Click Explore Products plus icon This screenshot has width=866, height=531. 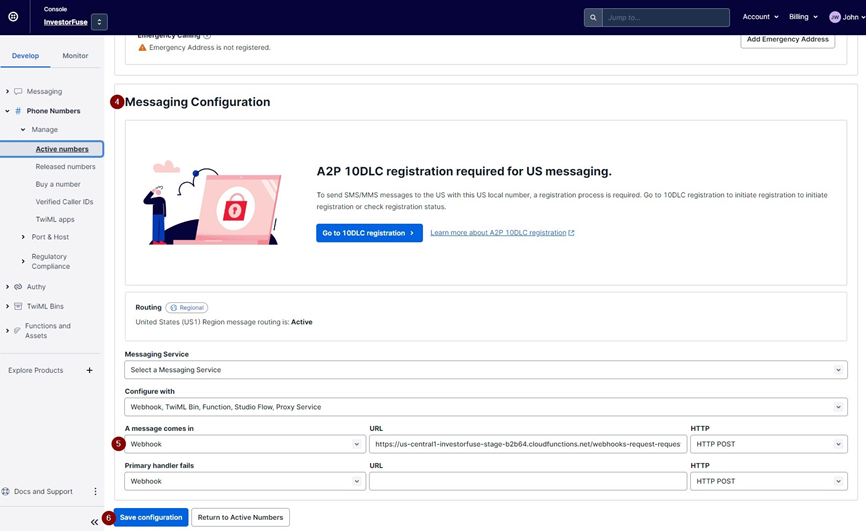89,370
